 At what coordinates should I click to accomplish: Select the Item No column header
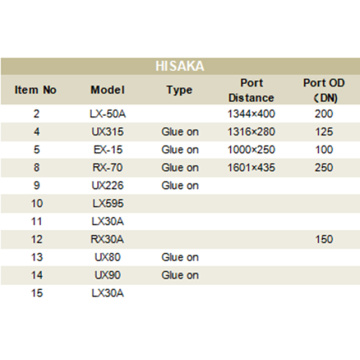36,90
